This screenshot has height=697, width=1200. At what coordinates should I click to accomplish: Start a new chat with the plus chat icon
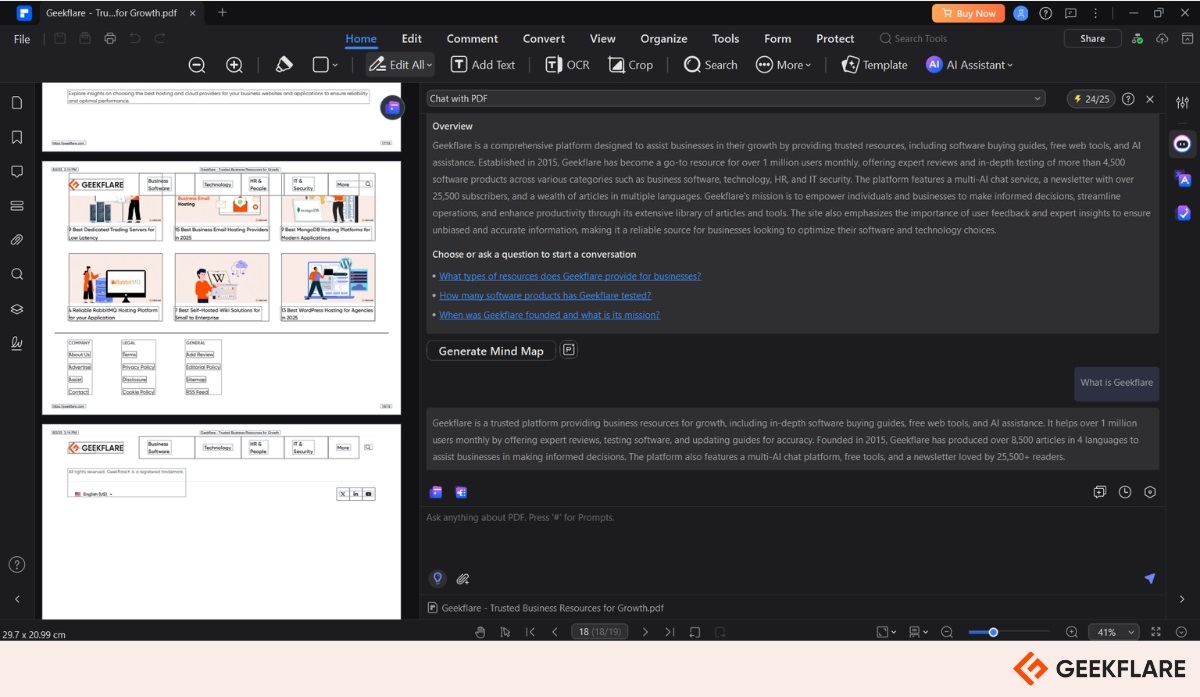pos(1099,492)
